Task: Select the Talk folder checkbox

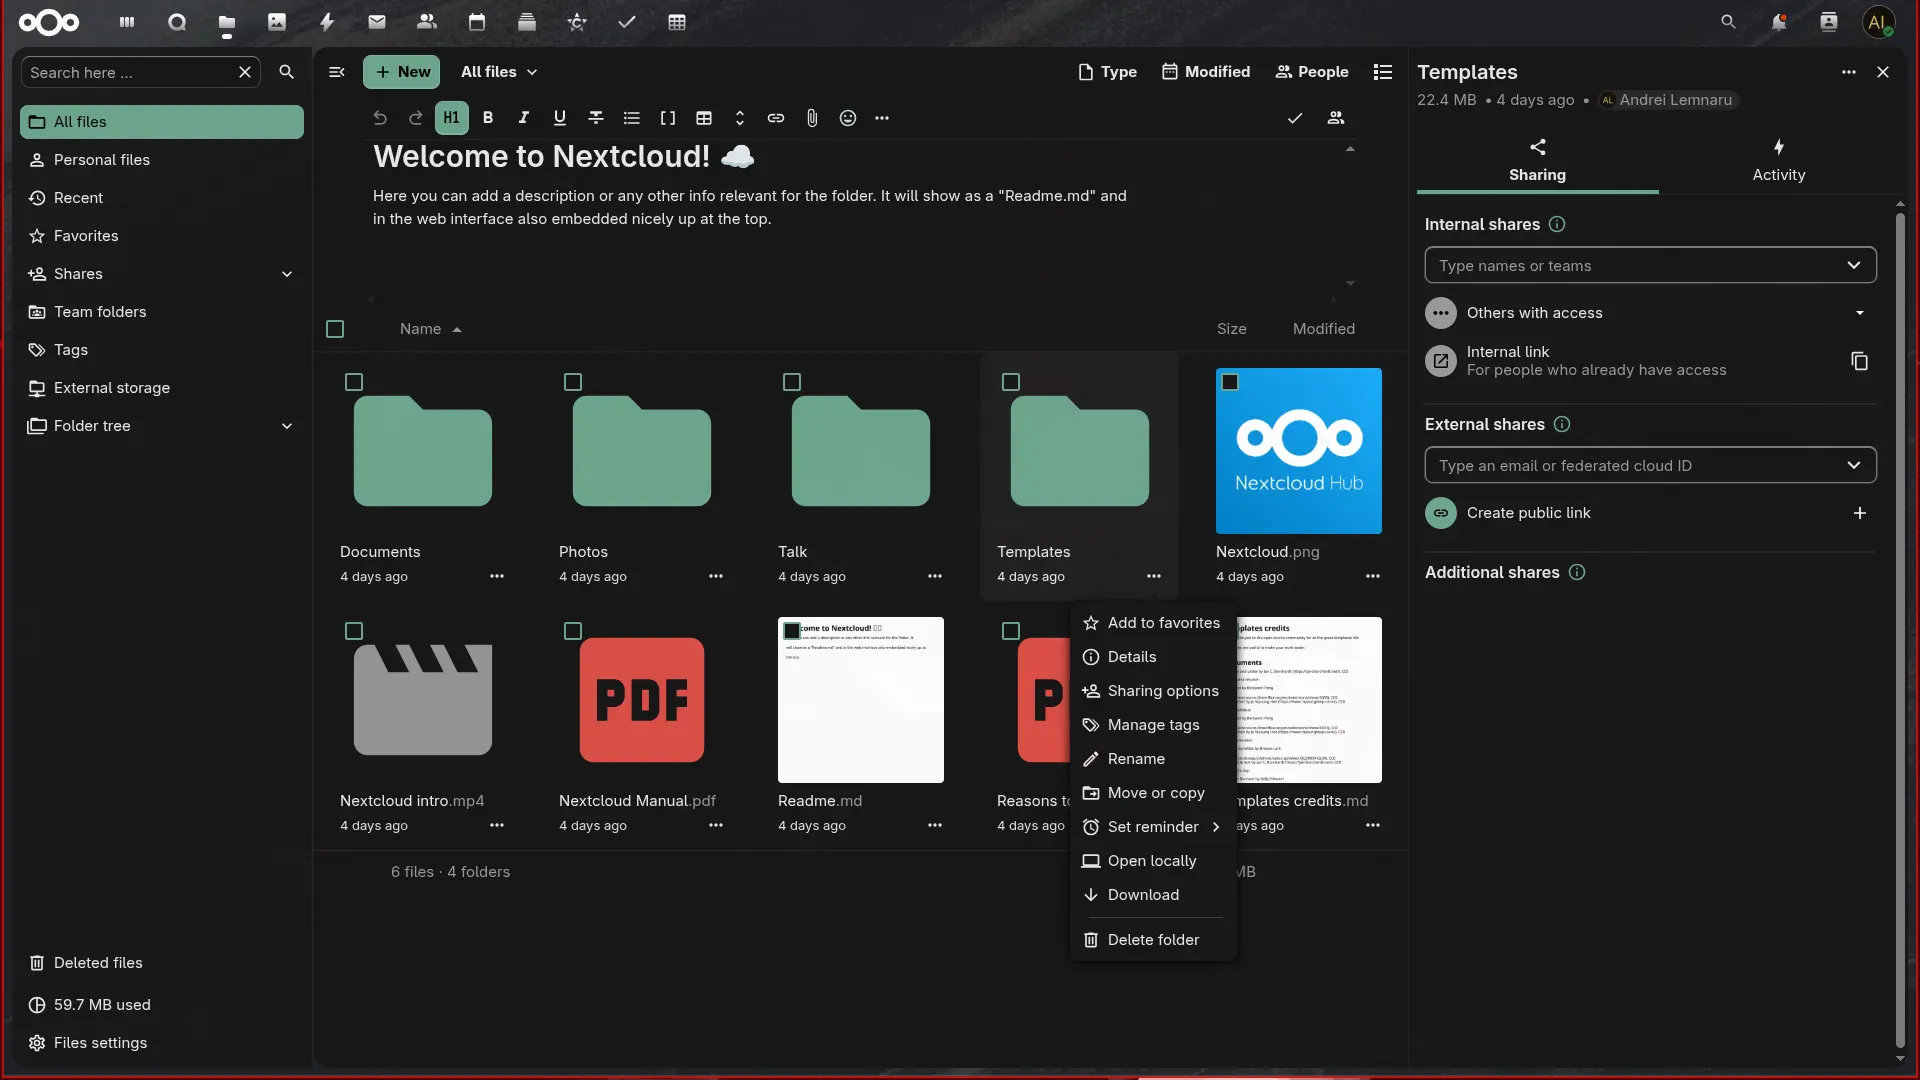Action: (792, 382)
